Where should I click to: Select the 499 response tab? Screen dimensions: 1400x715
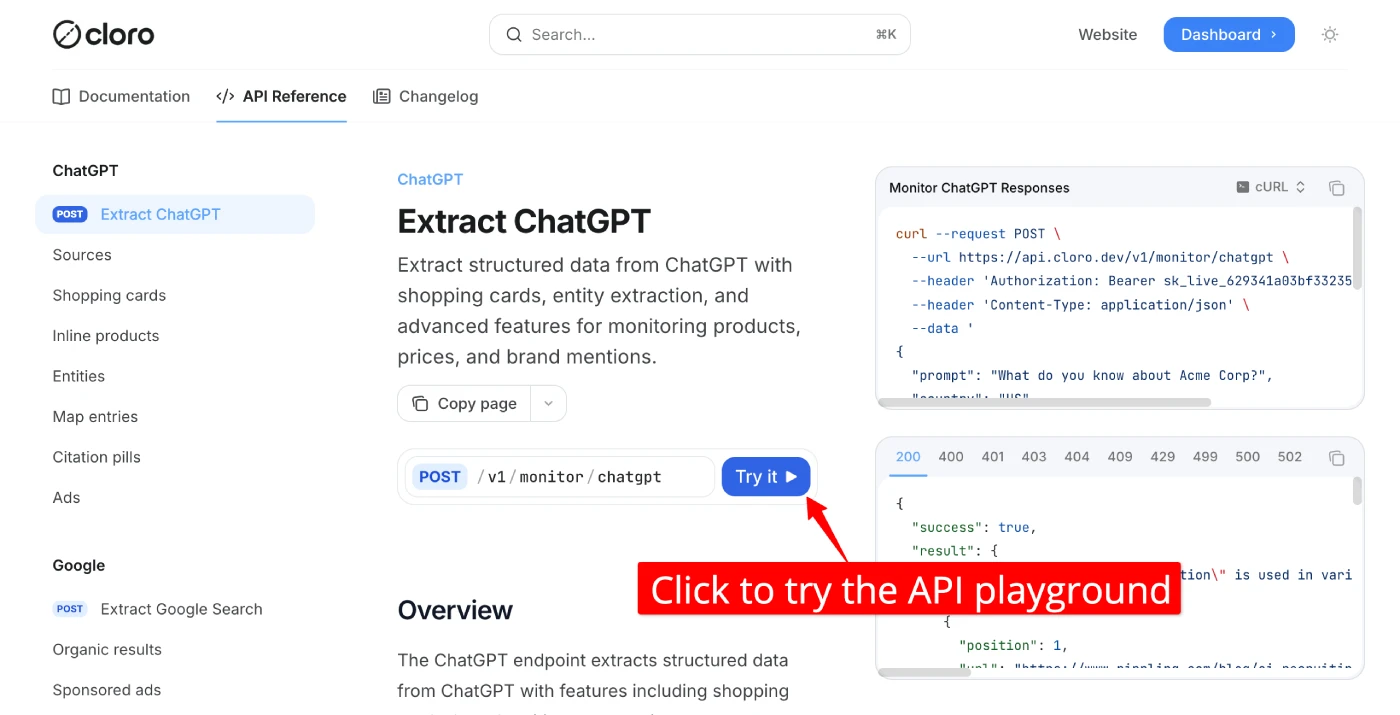(x=1205, y=457)
